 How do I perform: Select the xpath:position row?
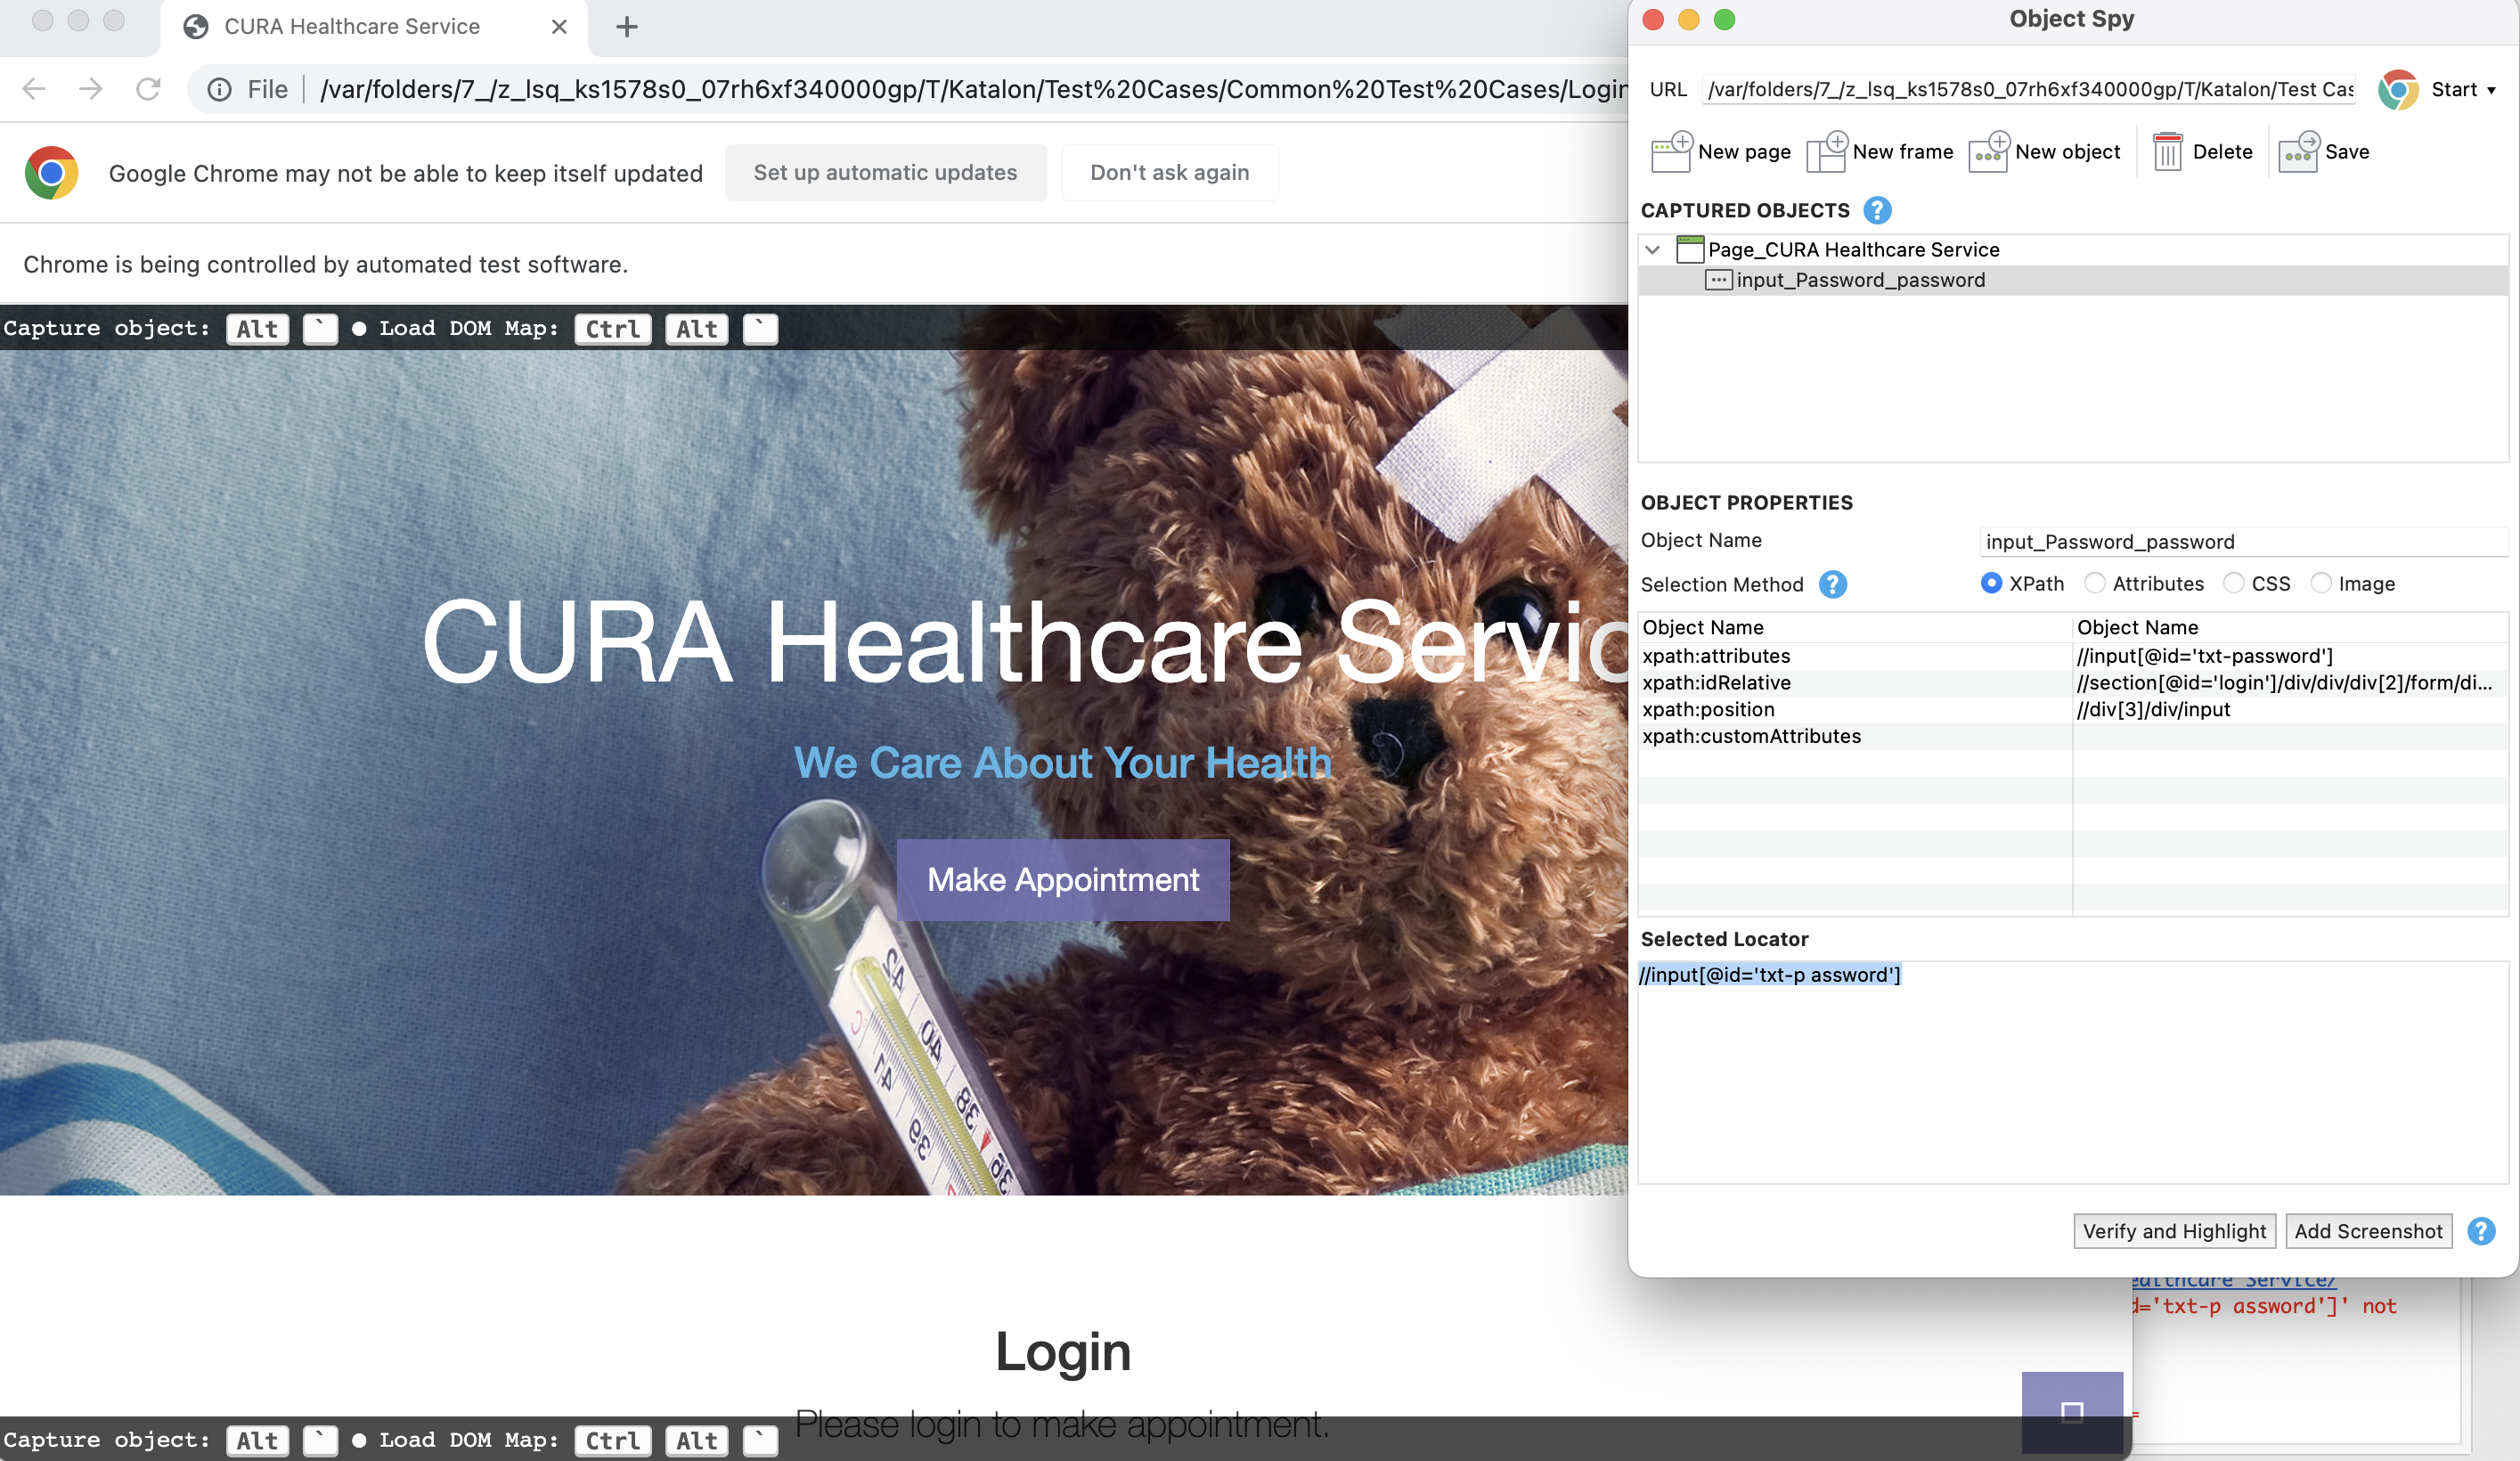pos(2072,709)
